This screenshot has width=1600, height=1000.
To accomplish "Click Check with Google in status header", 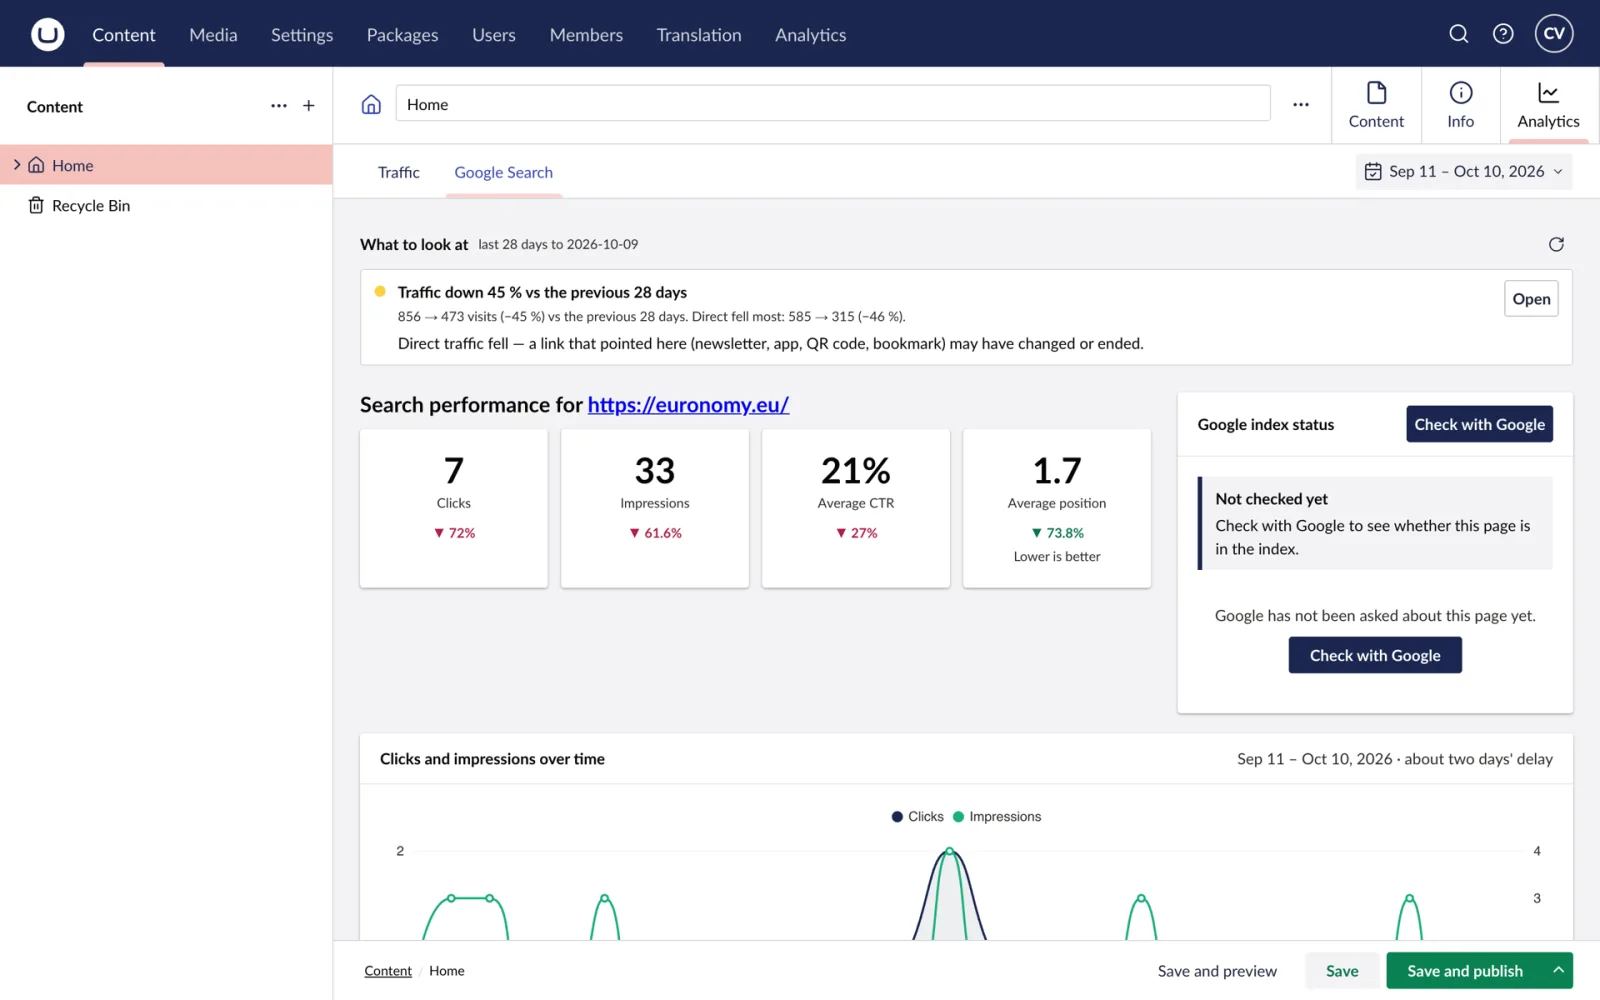I will tap(1479, 424).
